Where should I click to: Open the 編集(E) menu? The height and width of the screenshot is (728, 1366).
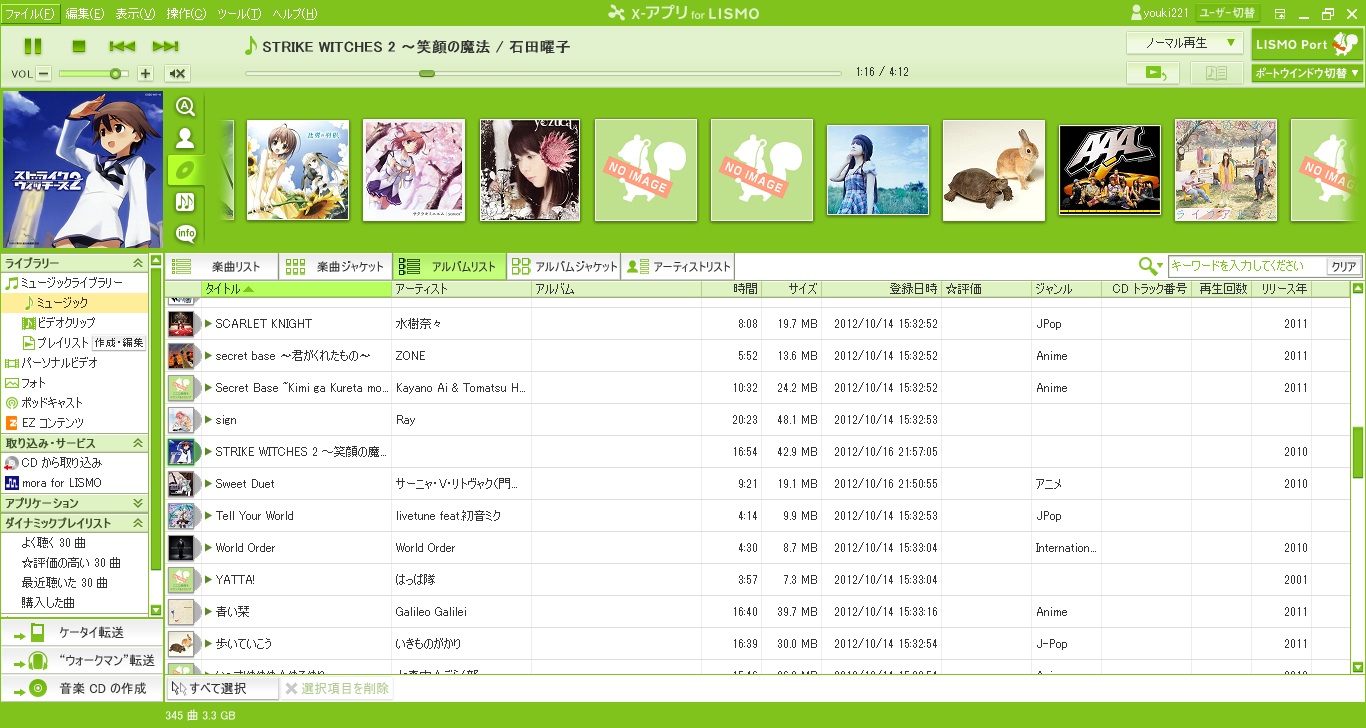click(85, 14)
